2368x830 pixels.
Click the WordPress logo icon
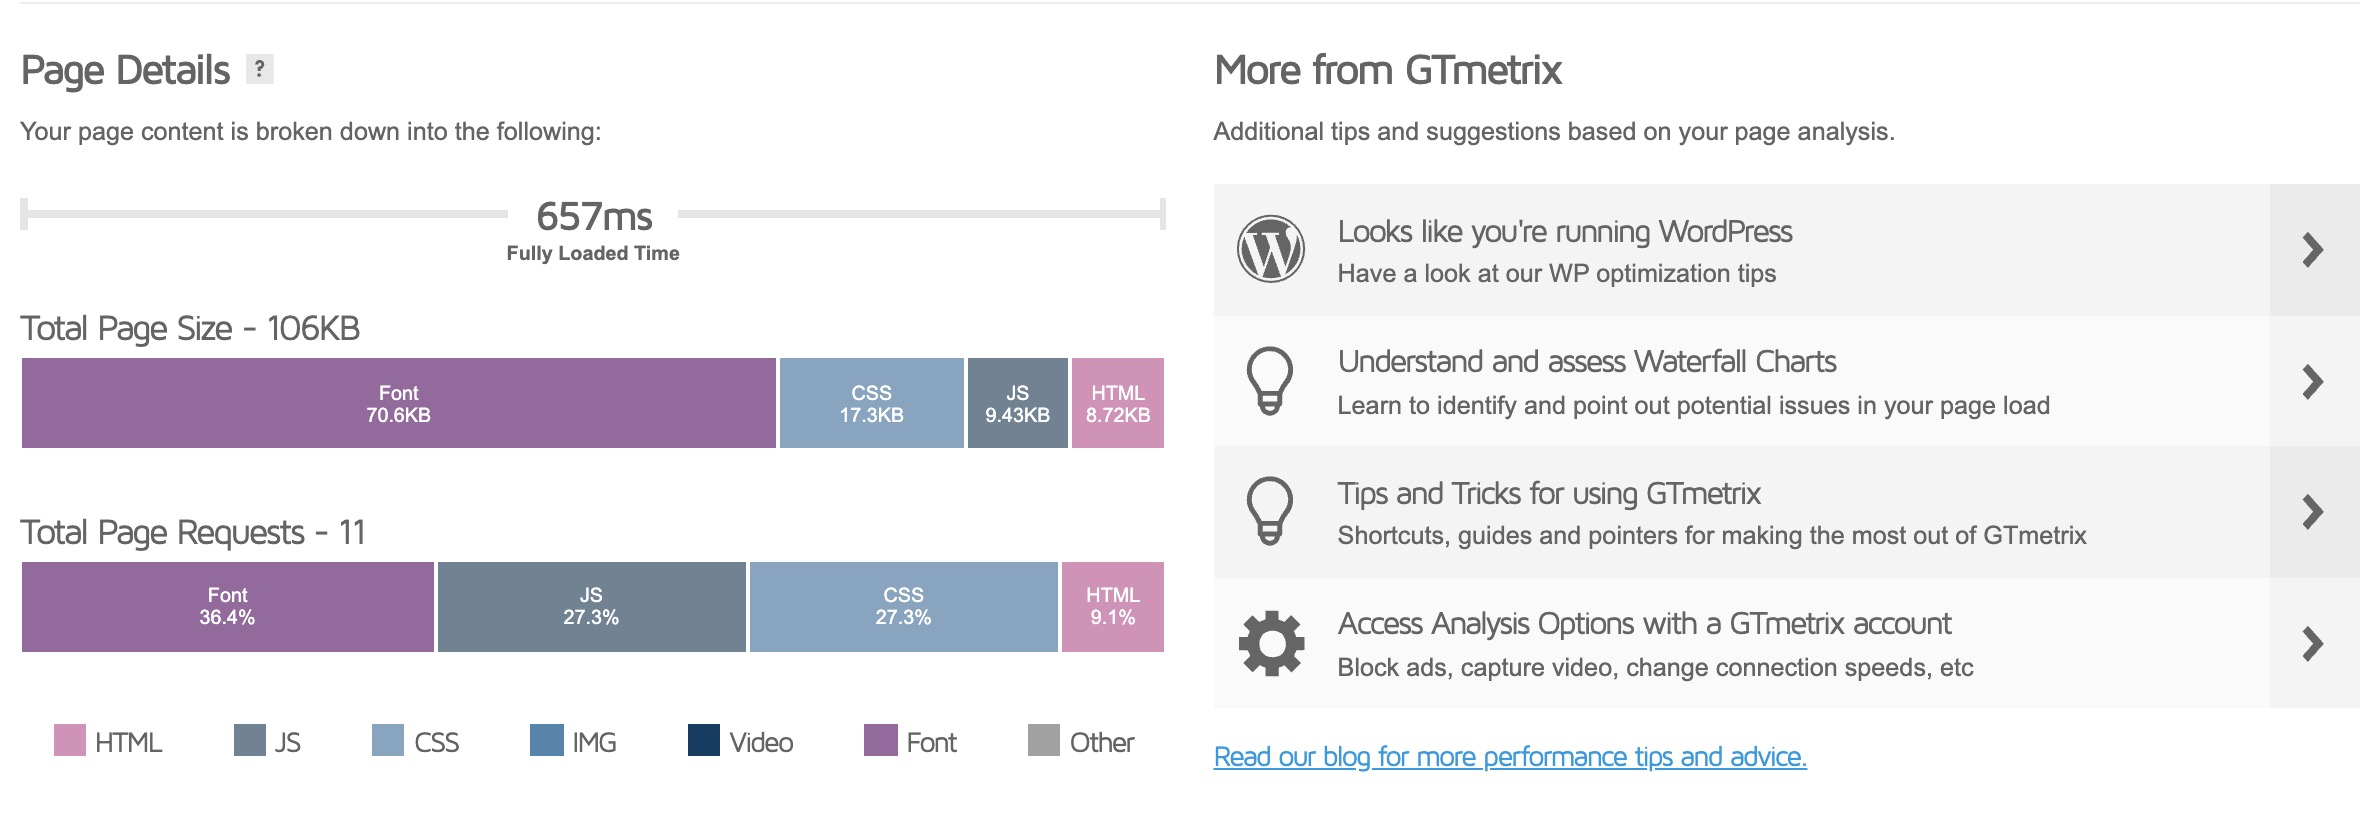click(x=1270, y=249)
